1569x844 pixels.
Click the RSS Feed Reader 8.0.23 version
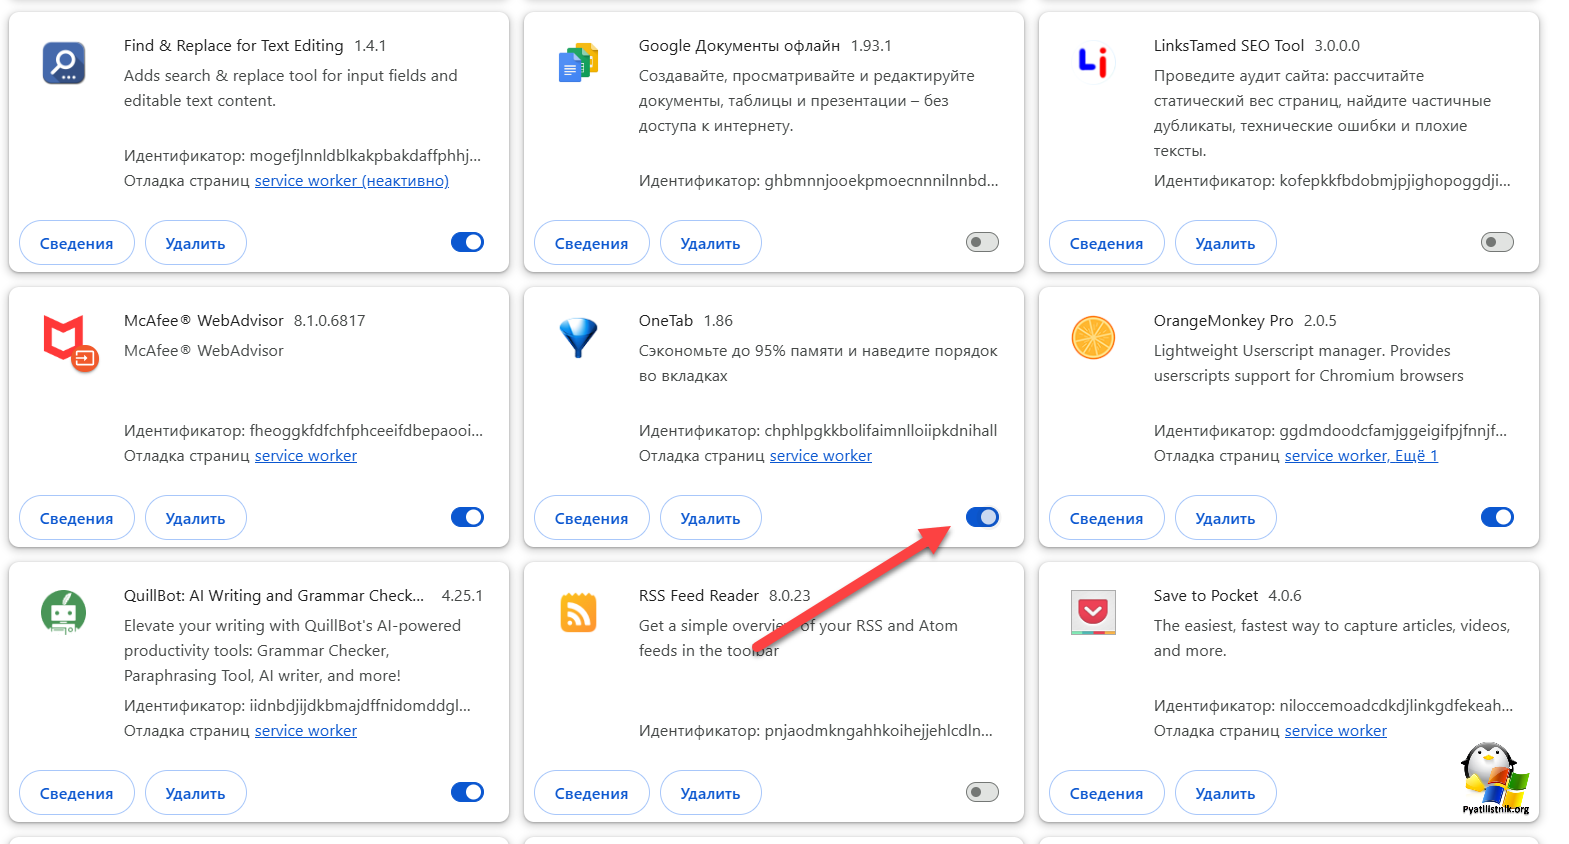pos(790,596)
